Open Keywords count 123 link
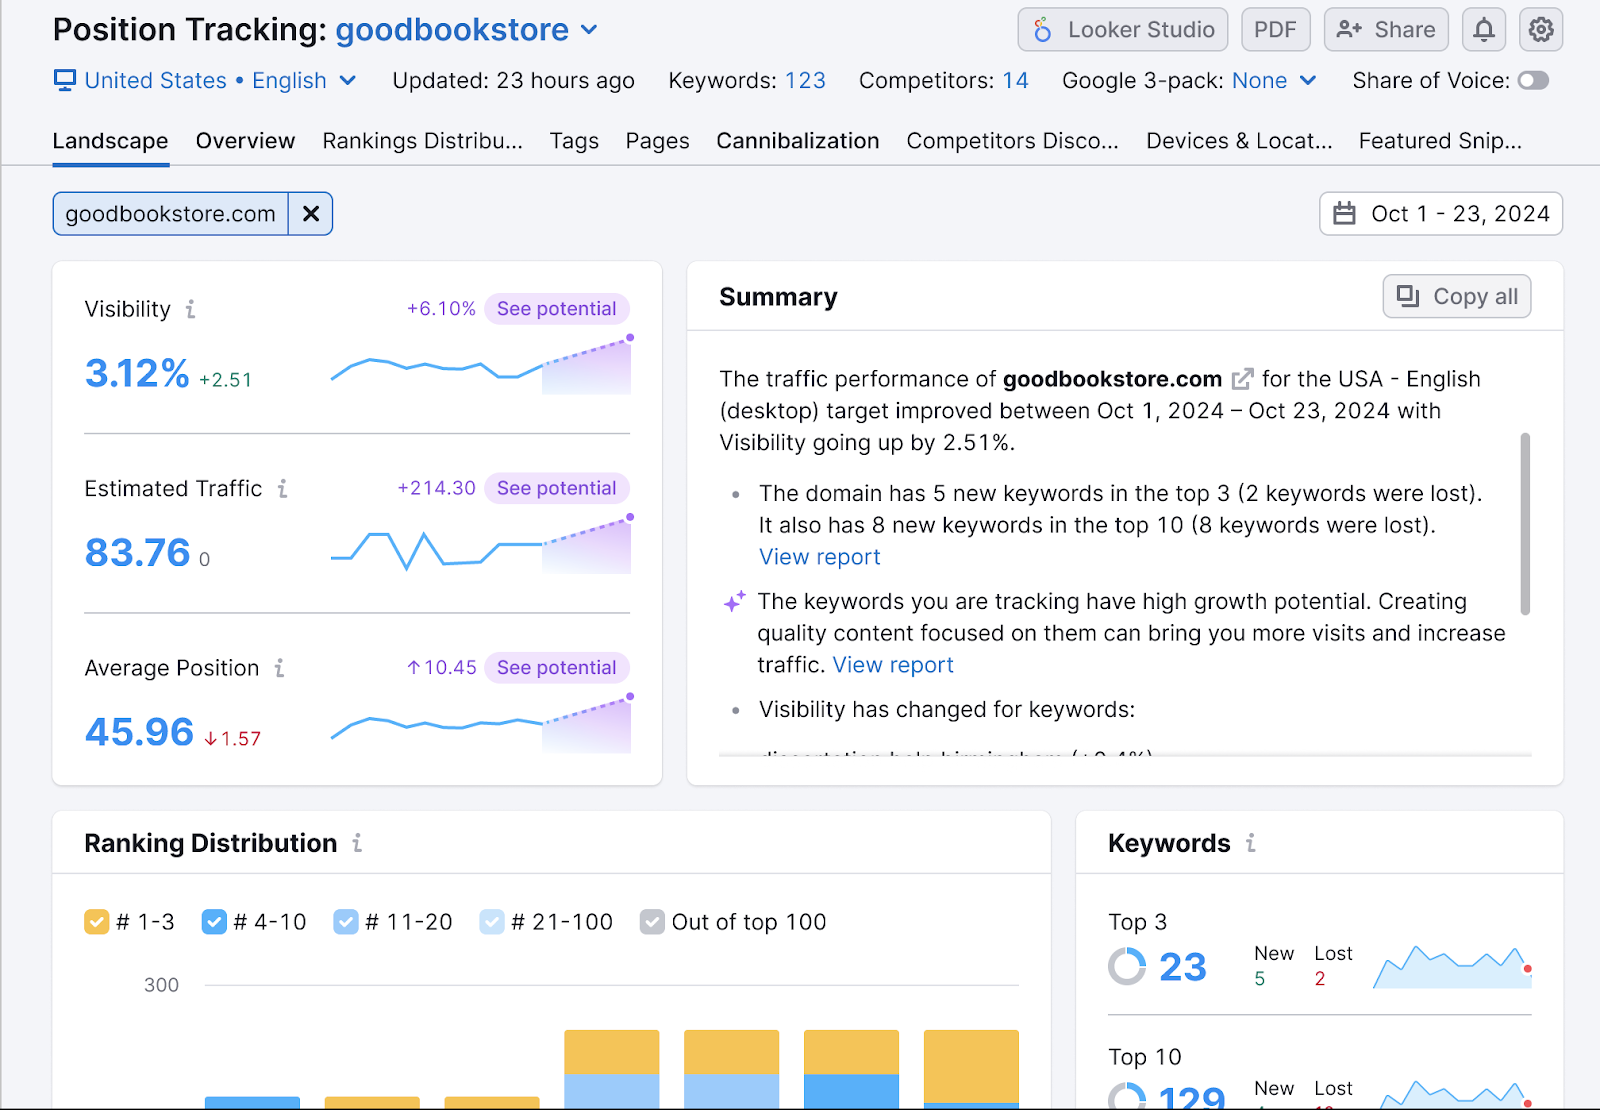The width and height of the screenshot is (1600, 1110). (805, 80)
